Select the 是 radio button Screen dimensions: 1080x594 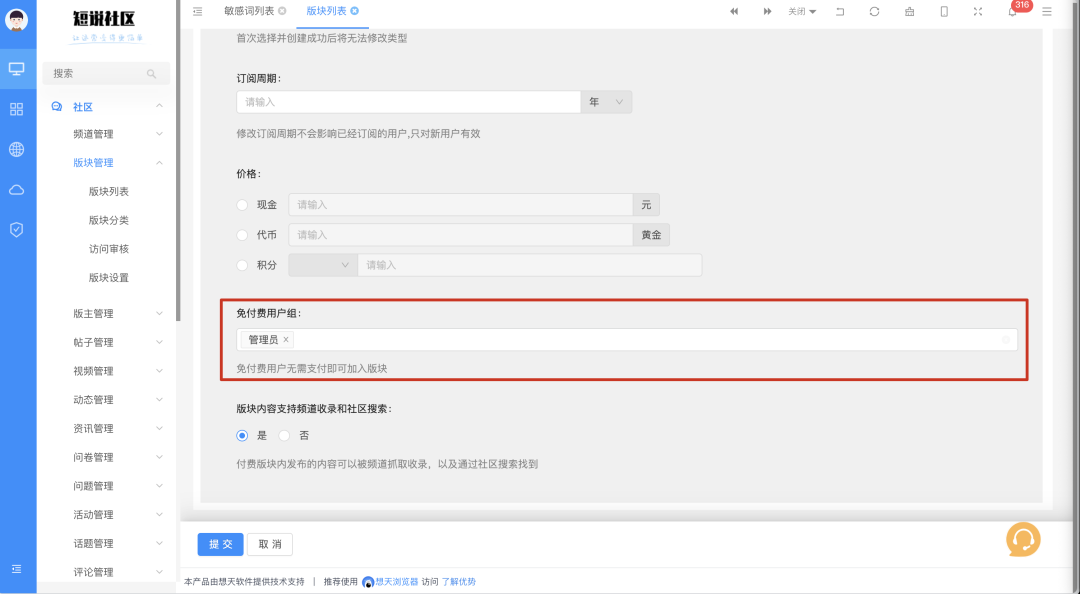(241, 435)
